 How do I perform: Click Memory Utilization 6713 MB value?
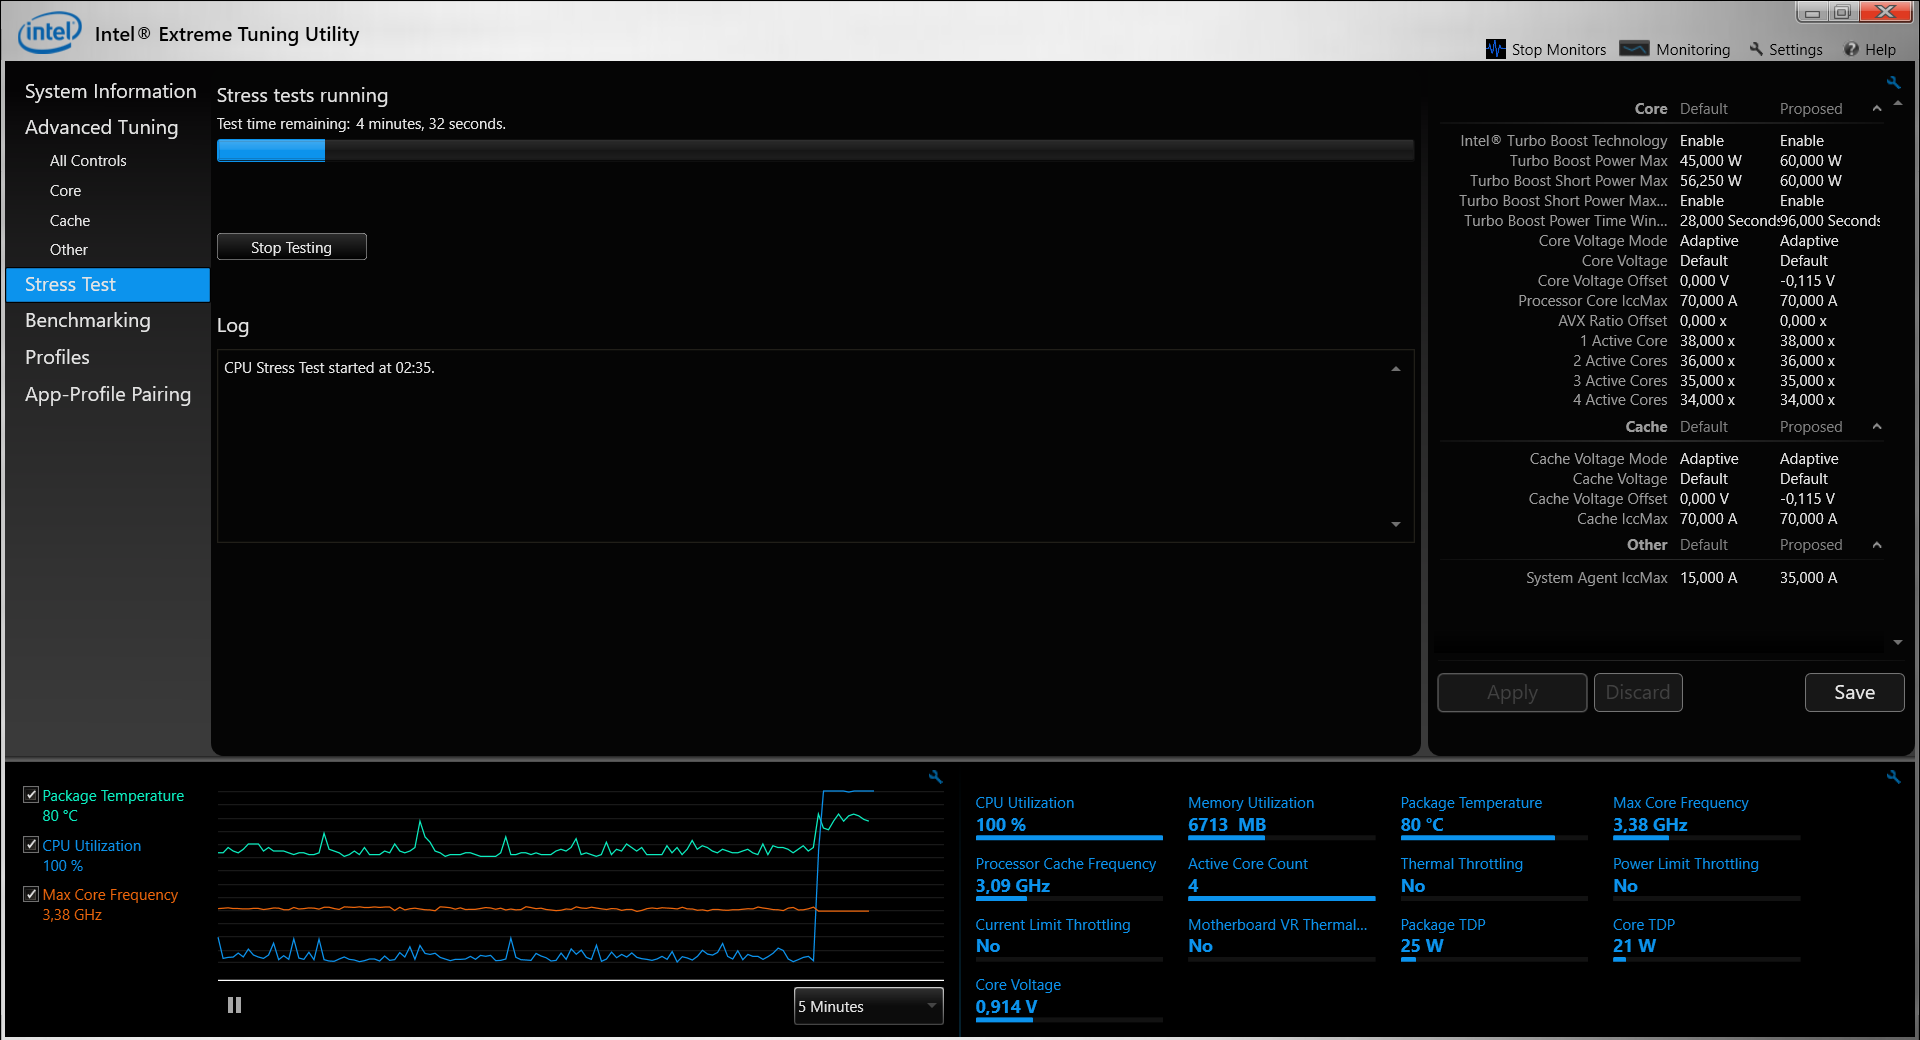coord(1227,825)
